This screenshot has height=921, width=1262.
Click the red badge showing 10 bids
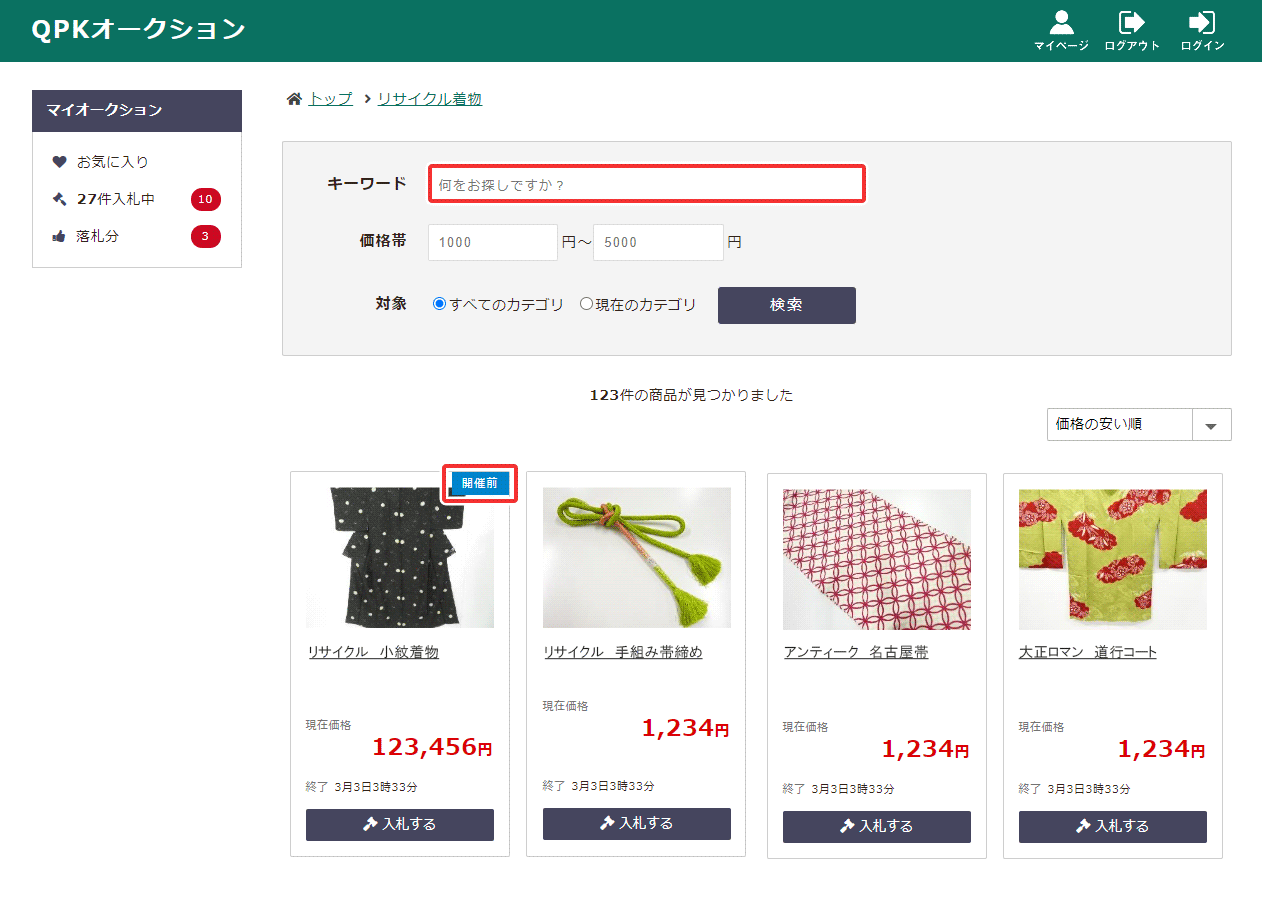click(x=205, y=199)
